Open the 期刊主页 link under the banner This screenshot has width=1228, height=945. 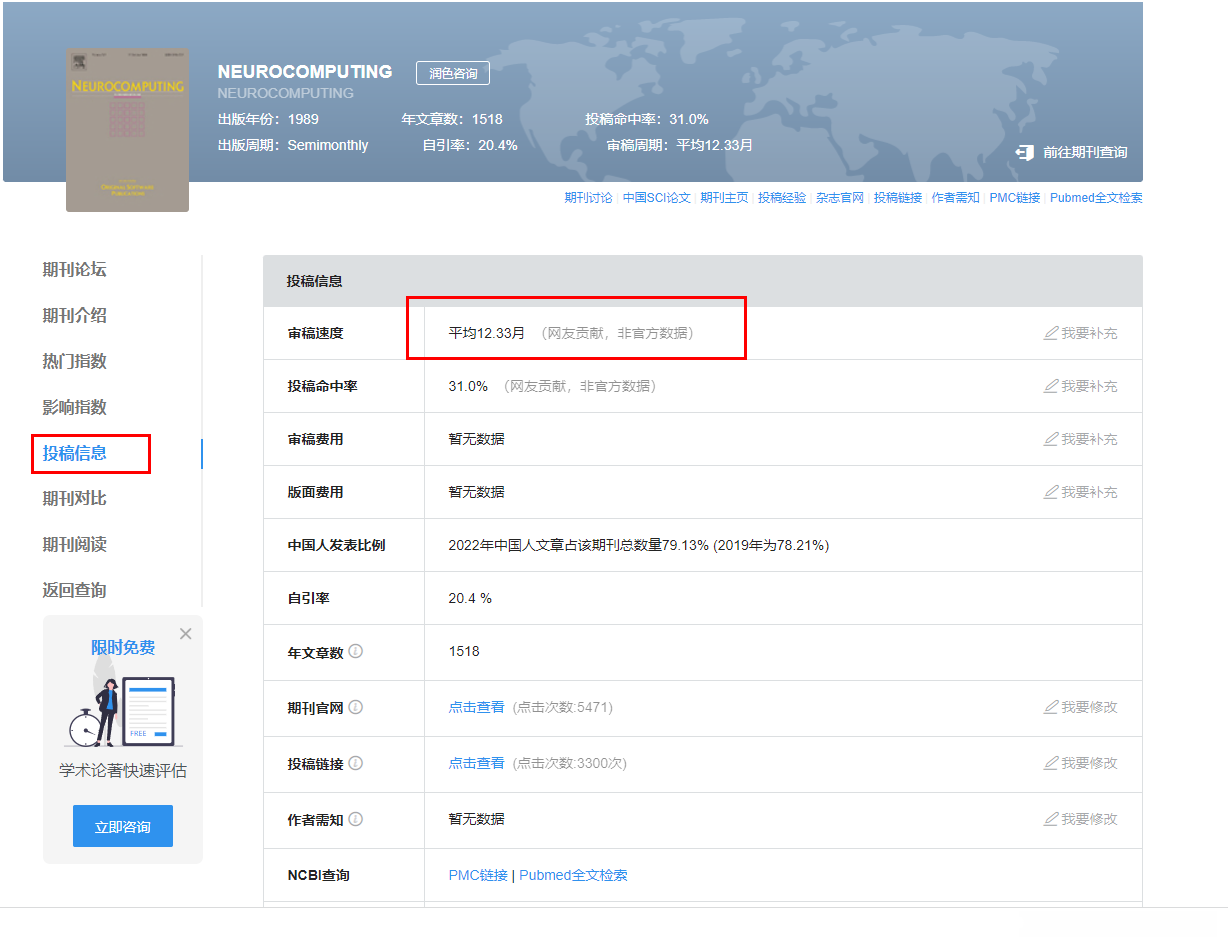click(x=724, y=198)
